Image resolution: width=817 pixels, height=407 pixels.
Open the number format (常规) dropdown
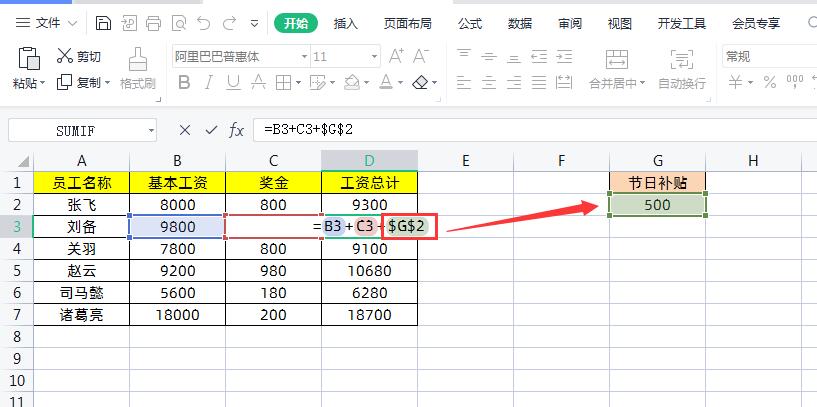769,56
